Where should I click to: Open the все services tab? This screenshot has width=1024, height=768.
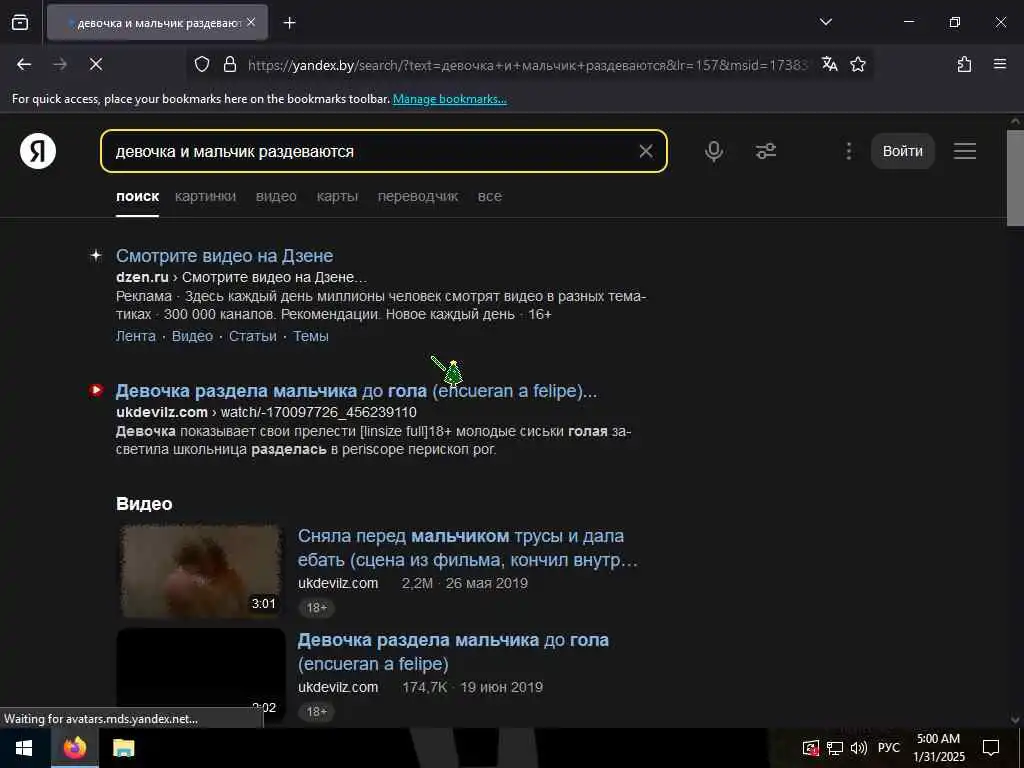[x=490, y=197]
